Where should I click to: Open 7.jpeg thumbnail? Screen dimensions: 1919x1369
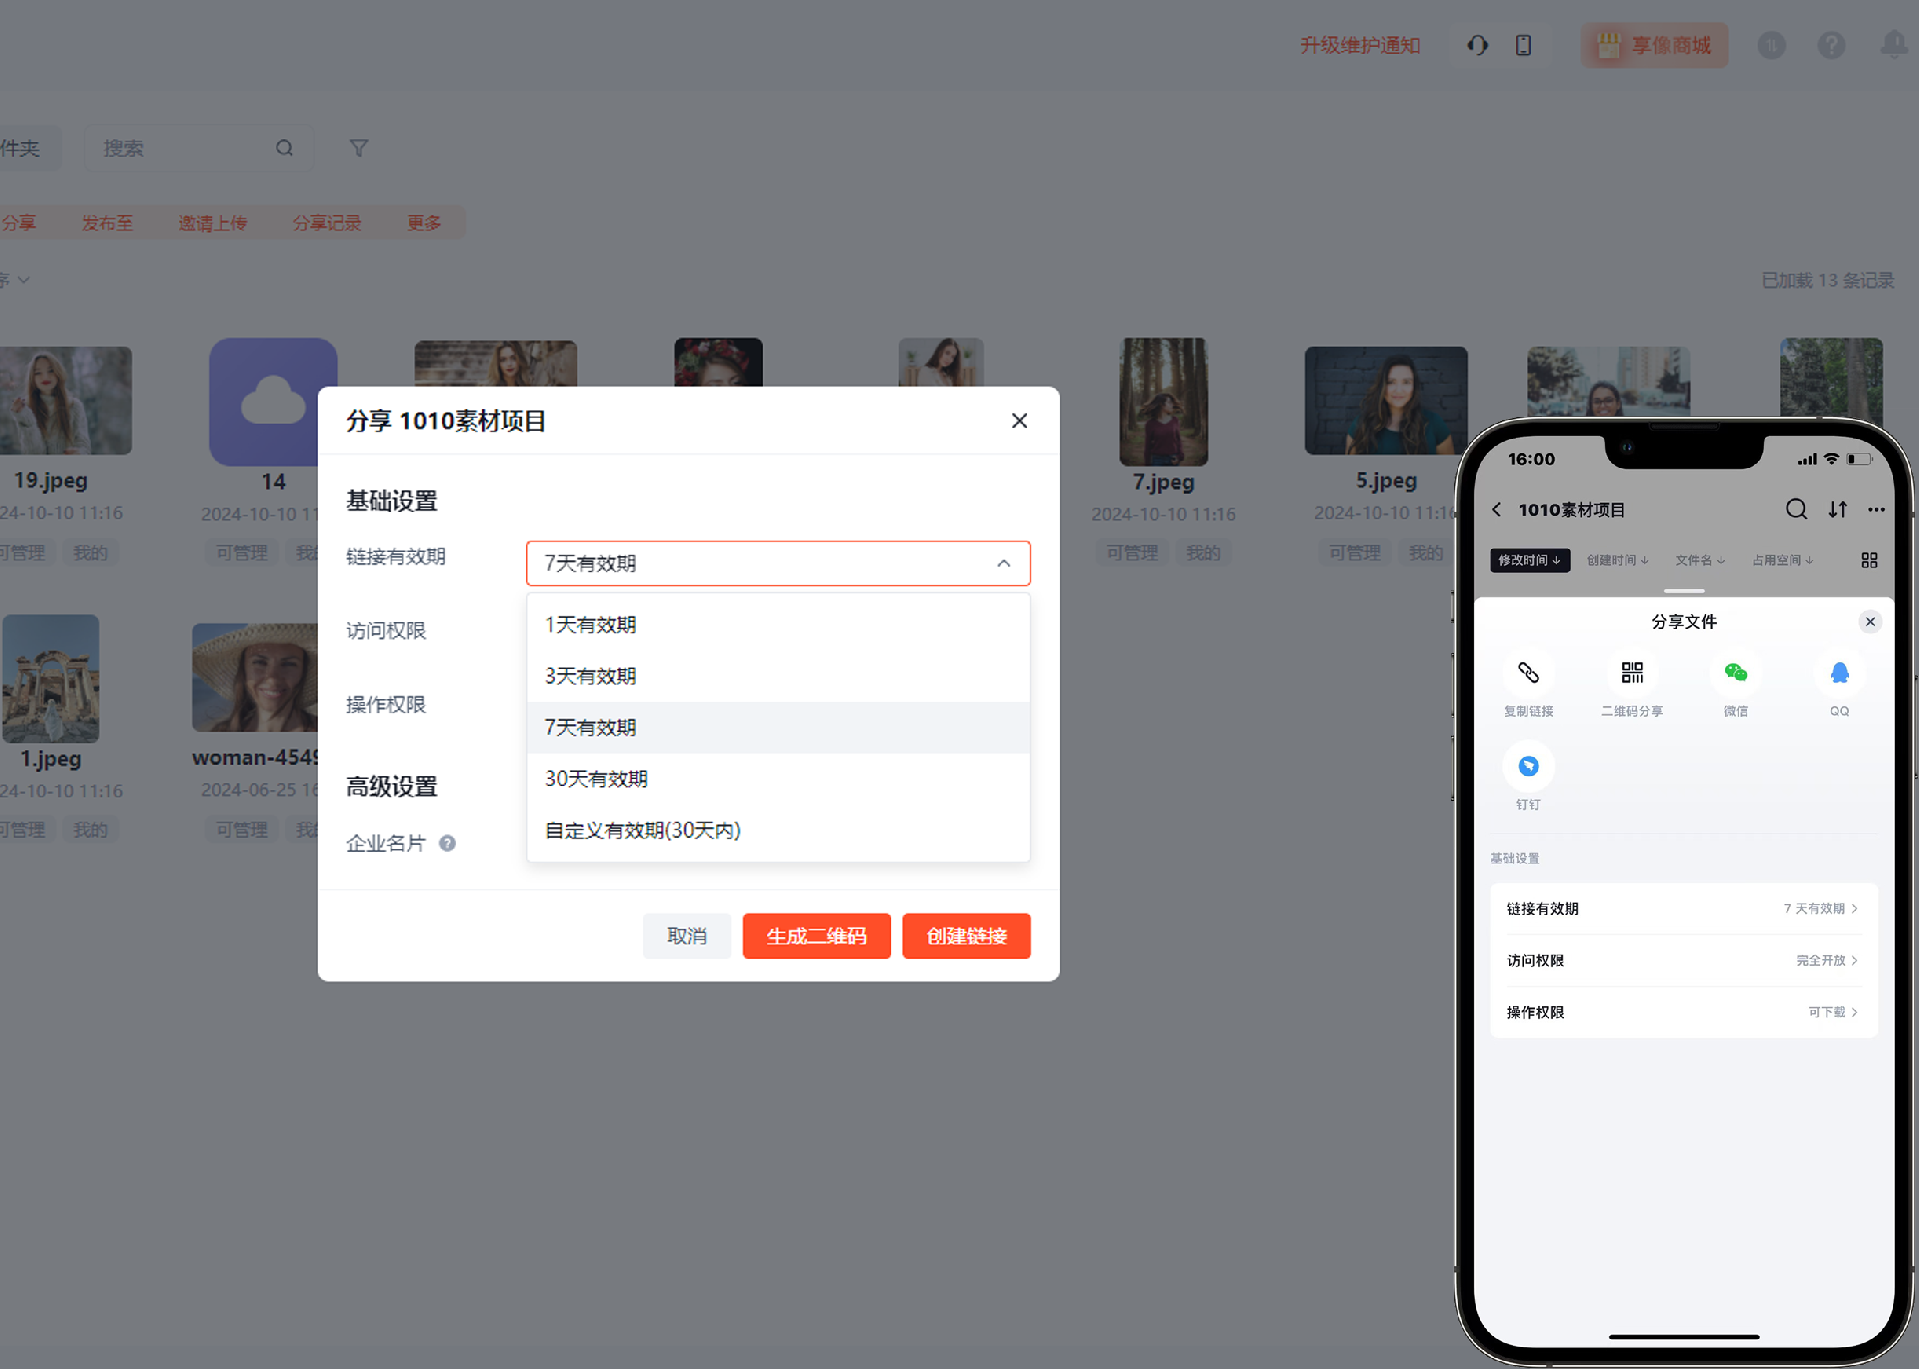1163,401
